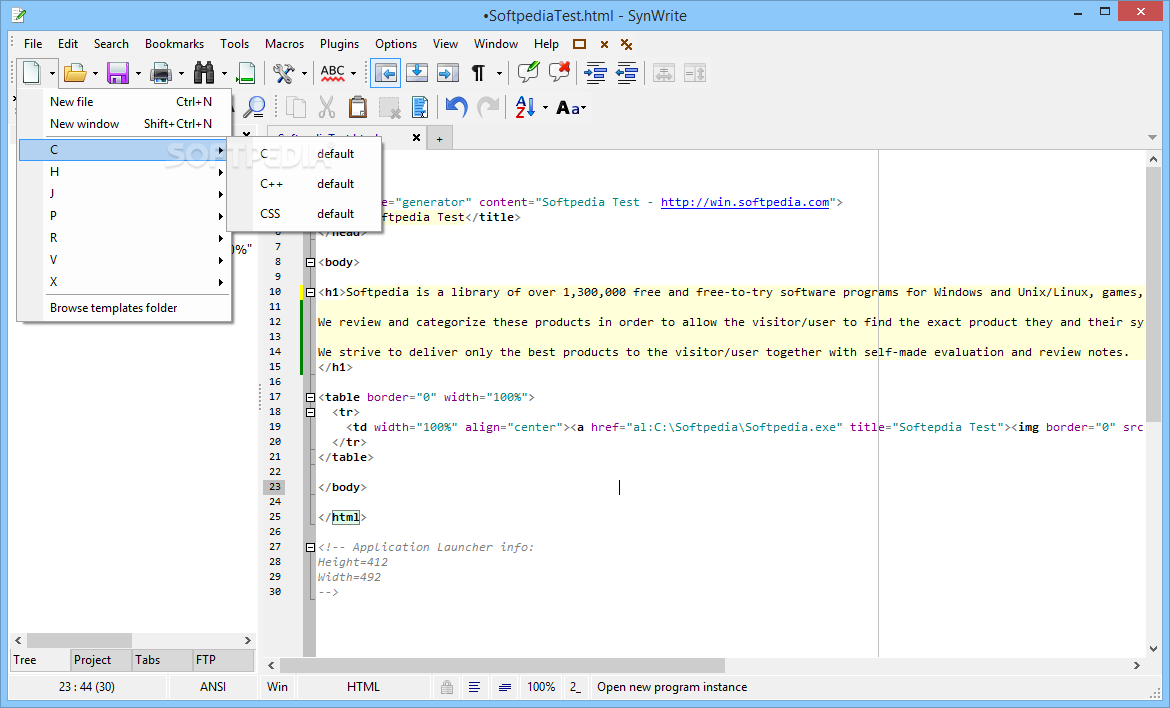Click the Paste clipboard icon
The image size is (1170, 708).
[x=358, y=107]
